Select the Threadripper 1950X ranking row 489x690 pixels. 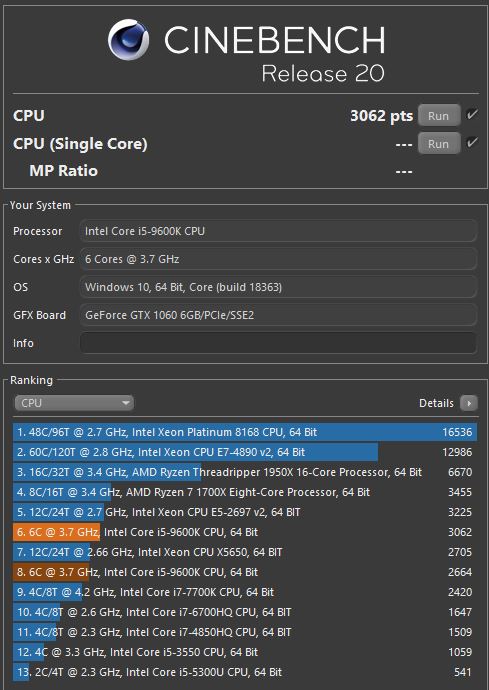[x=245, y=472]
